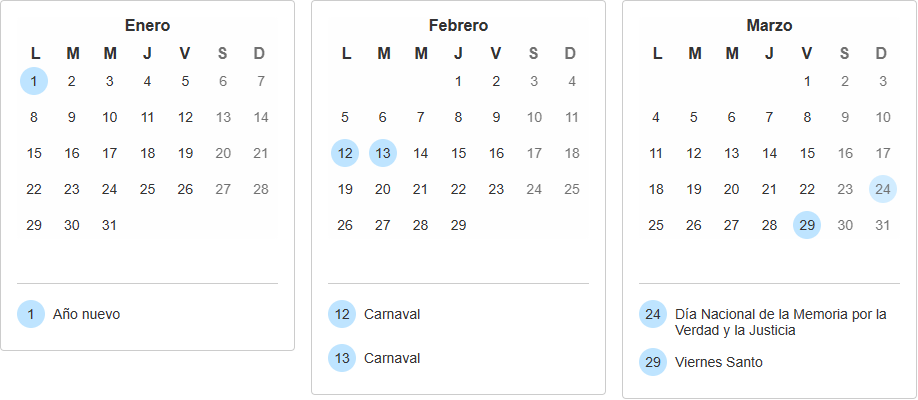Click legend badge 13 for Carnaval
This screenshot has height=400, width=918.
click(342, 358)
